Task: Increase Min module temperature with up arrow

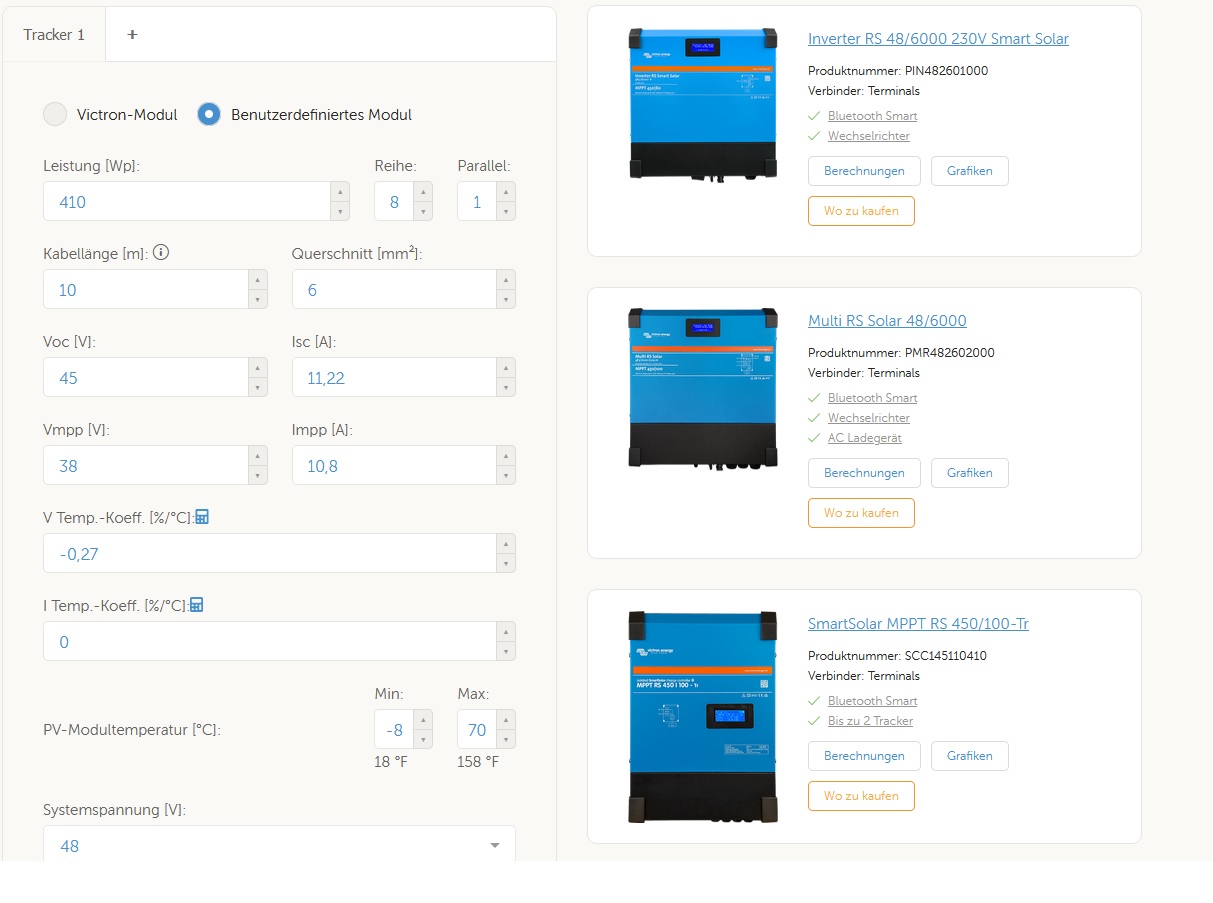Action: pyautogui.click(x=423, y=719)
